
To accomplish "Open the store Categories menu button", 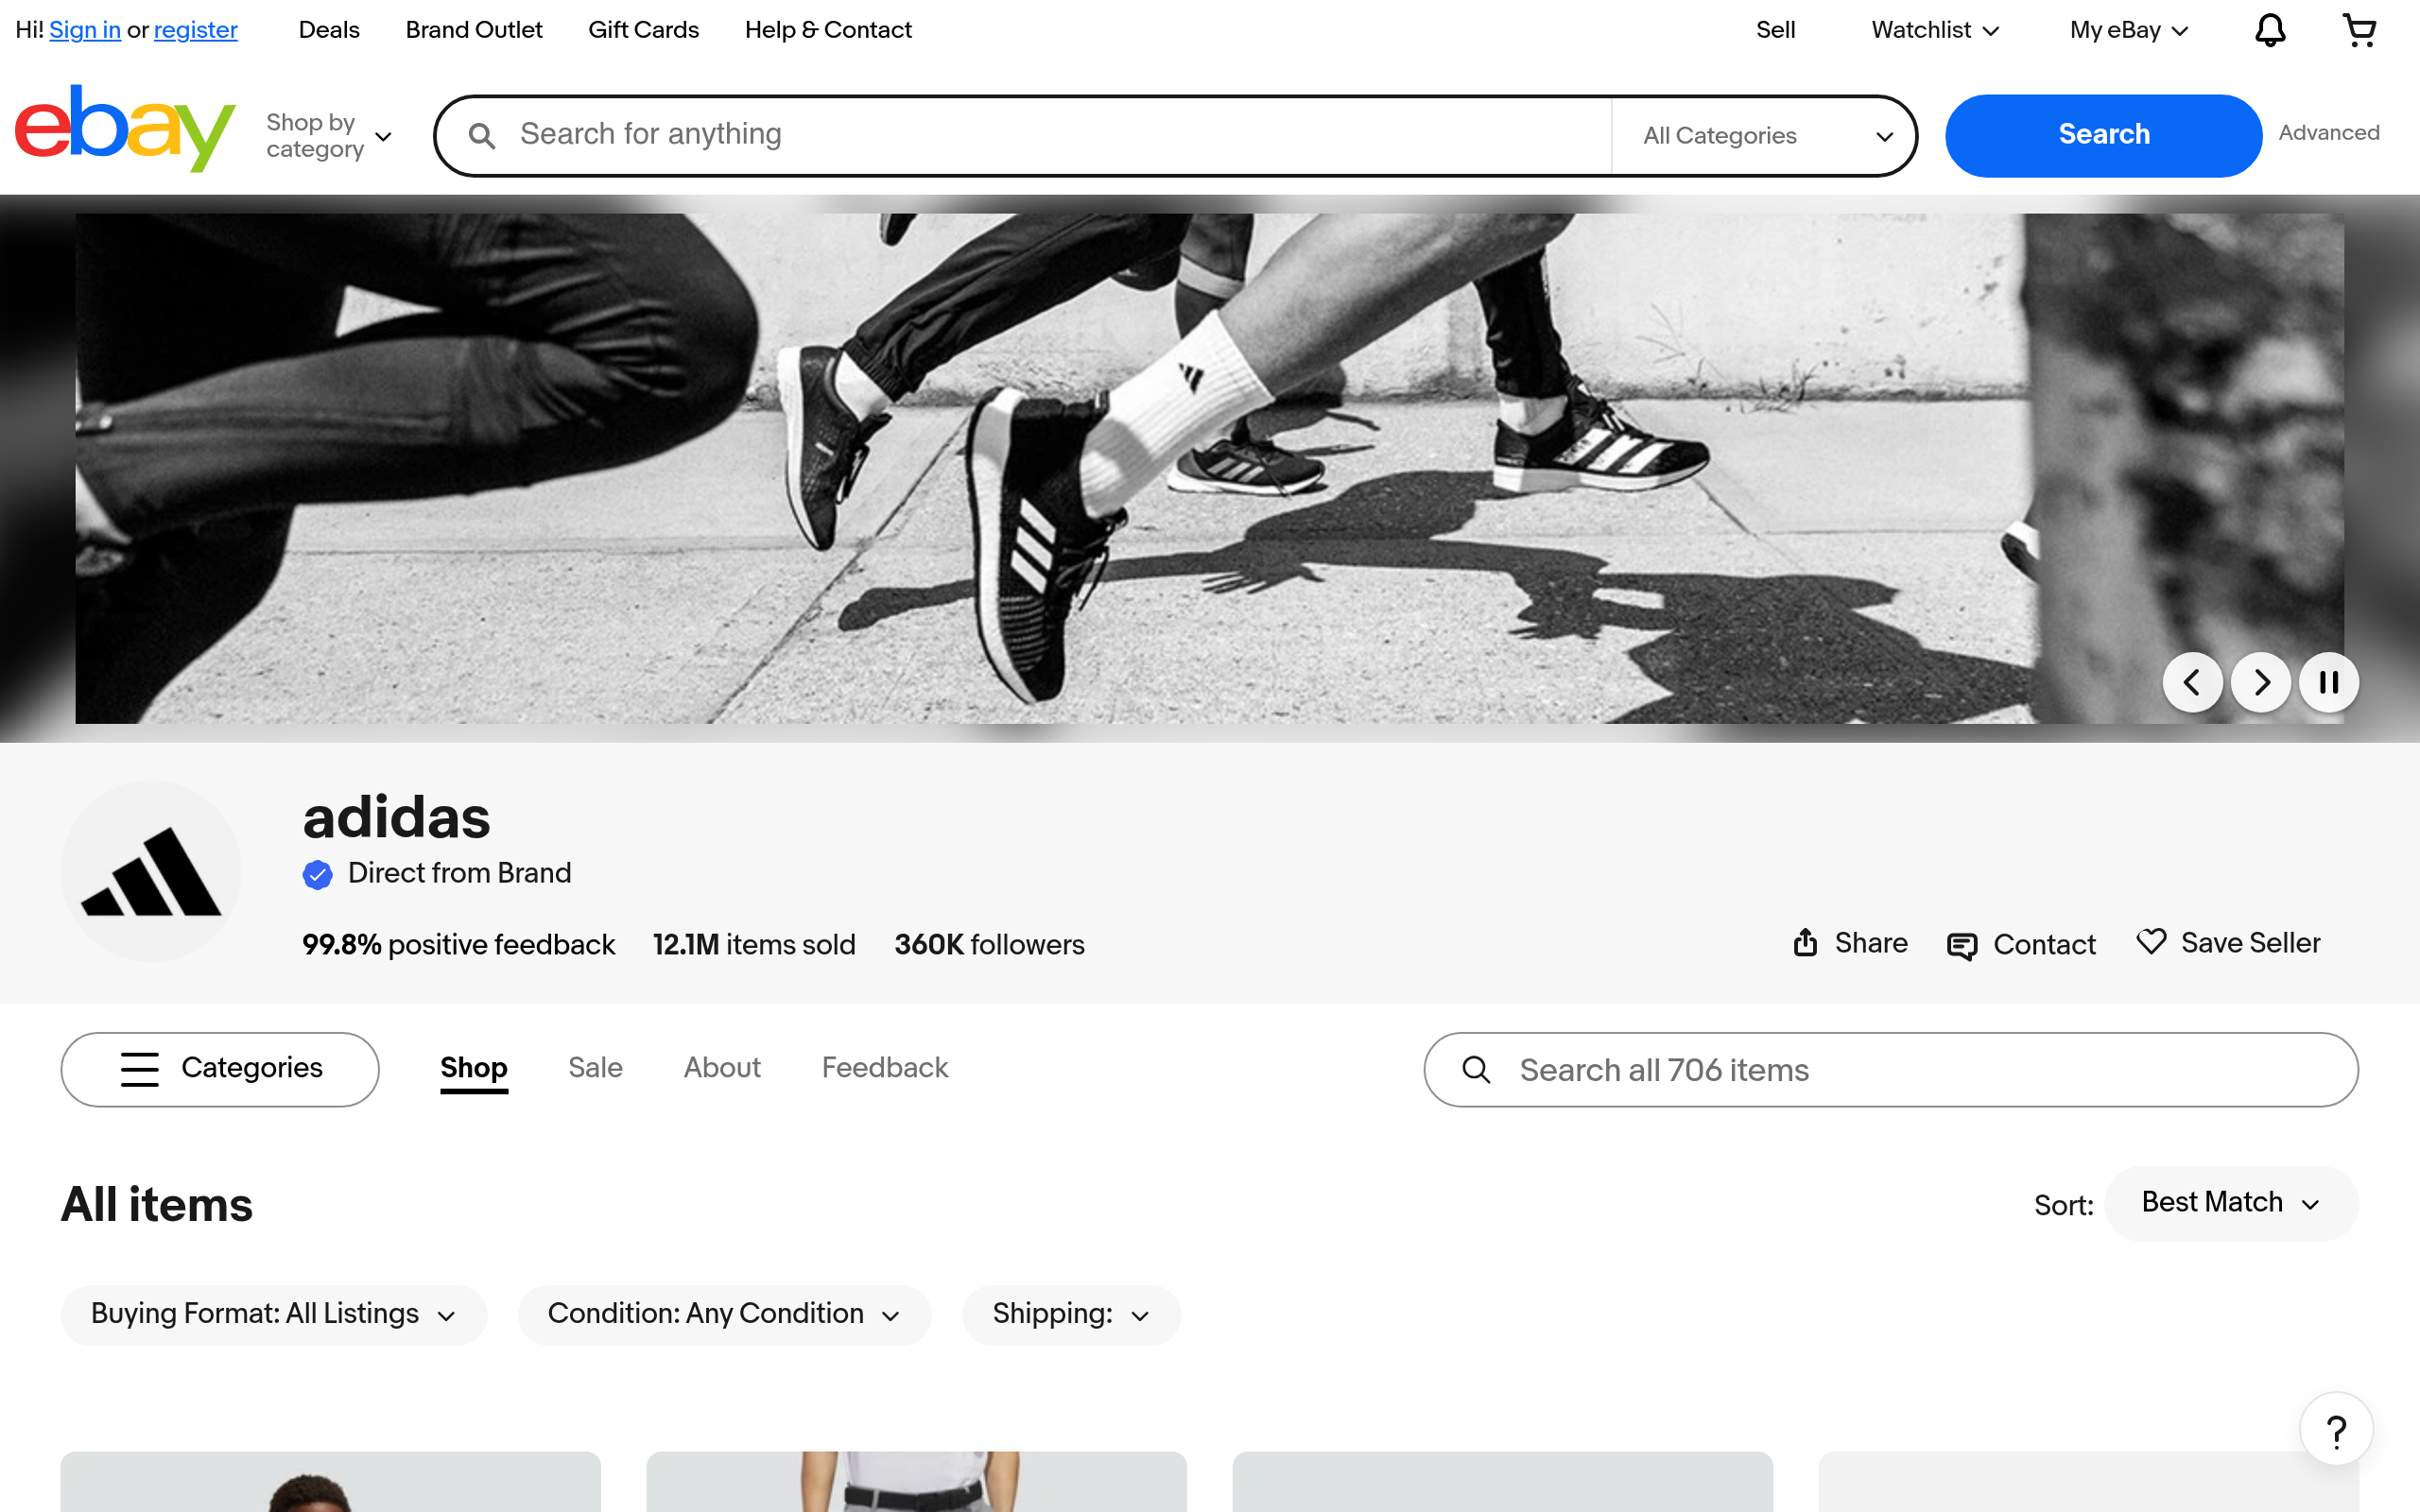I will pos(220,1069).
